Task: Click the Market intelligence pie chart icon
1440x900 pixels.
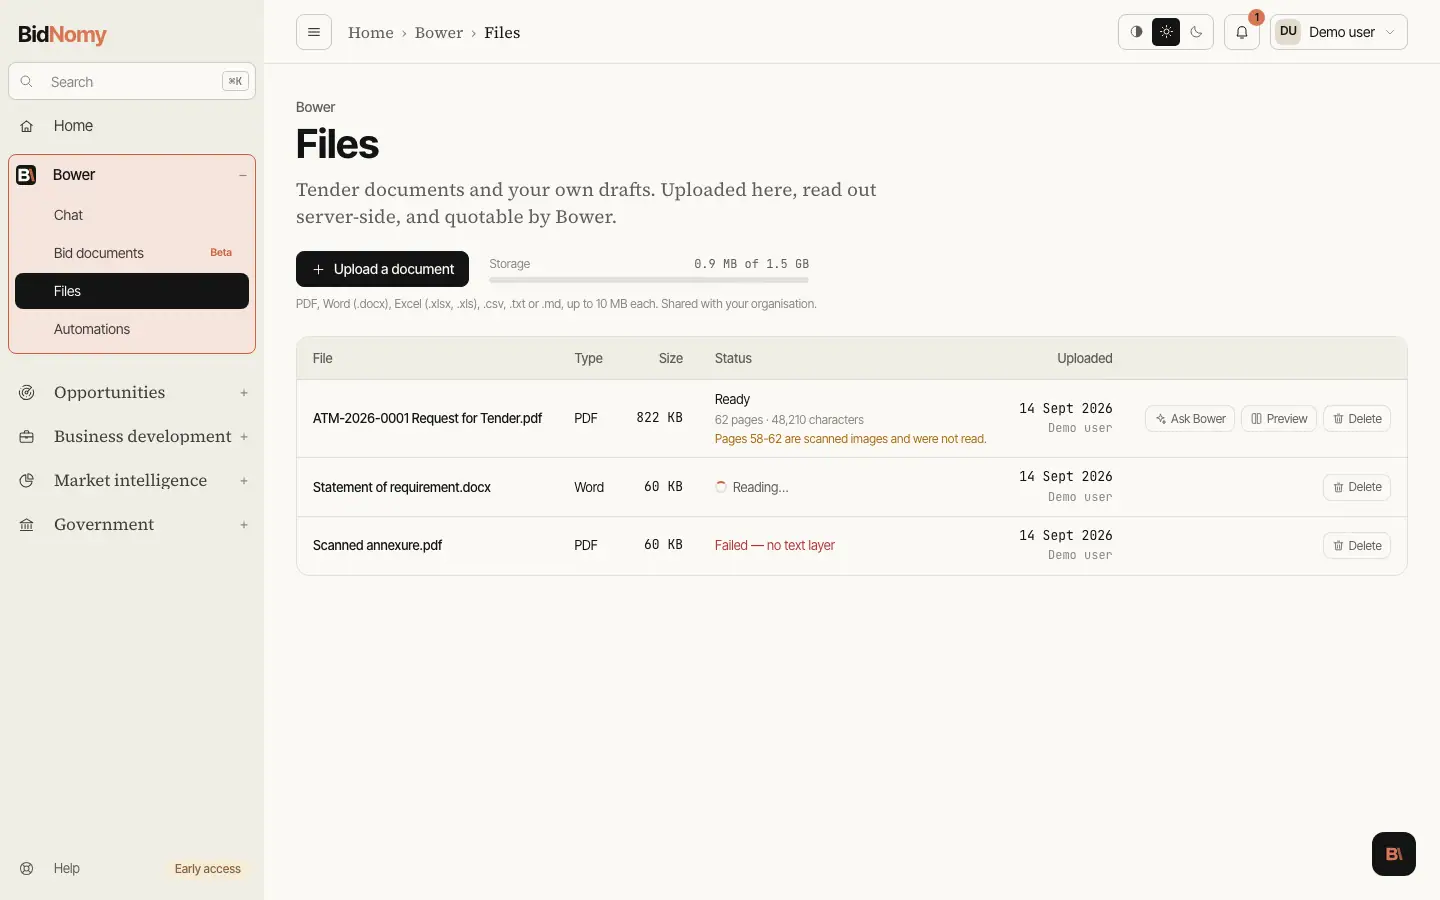Action: 27,481
